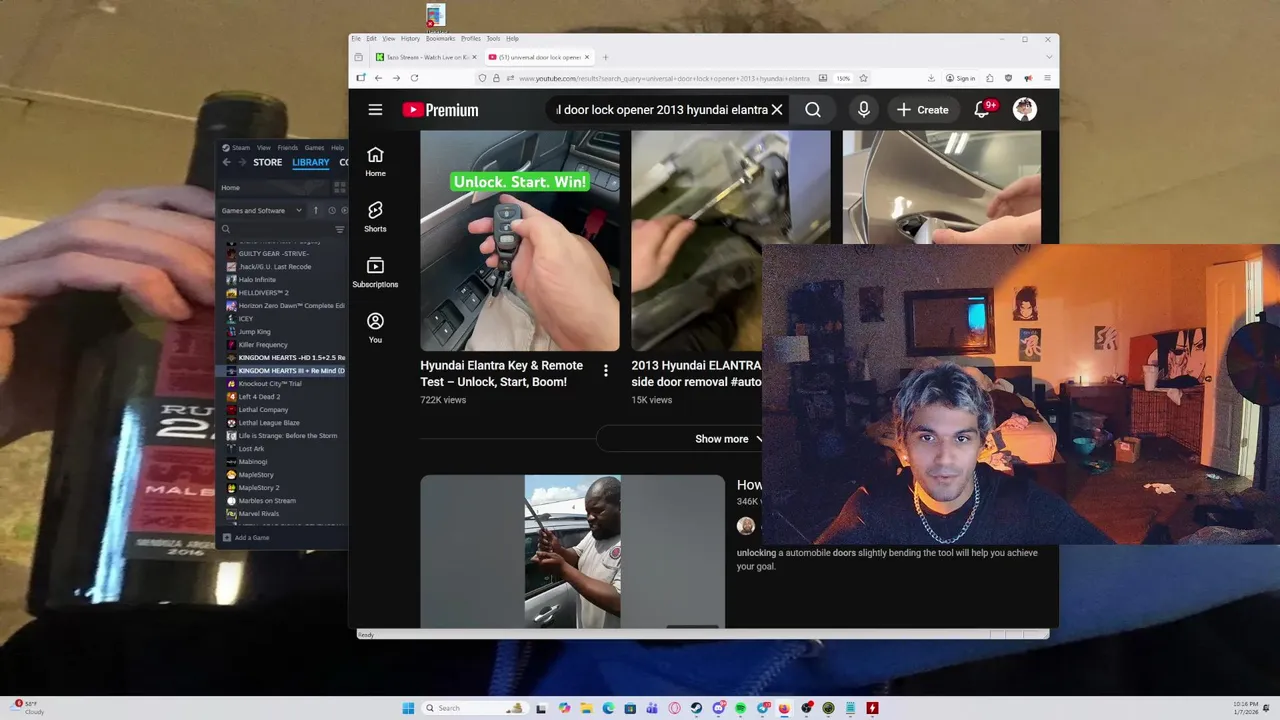
Task: Open the Steam Friends menu
Action: pos(288,147)
